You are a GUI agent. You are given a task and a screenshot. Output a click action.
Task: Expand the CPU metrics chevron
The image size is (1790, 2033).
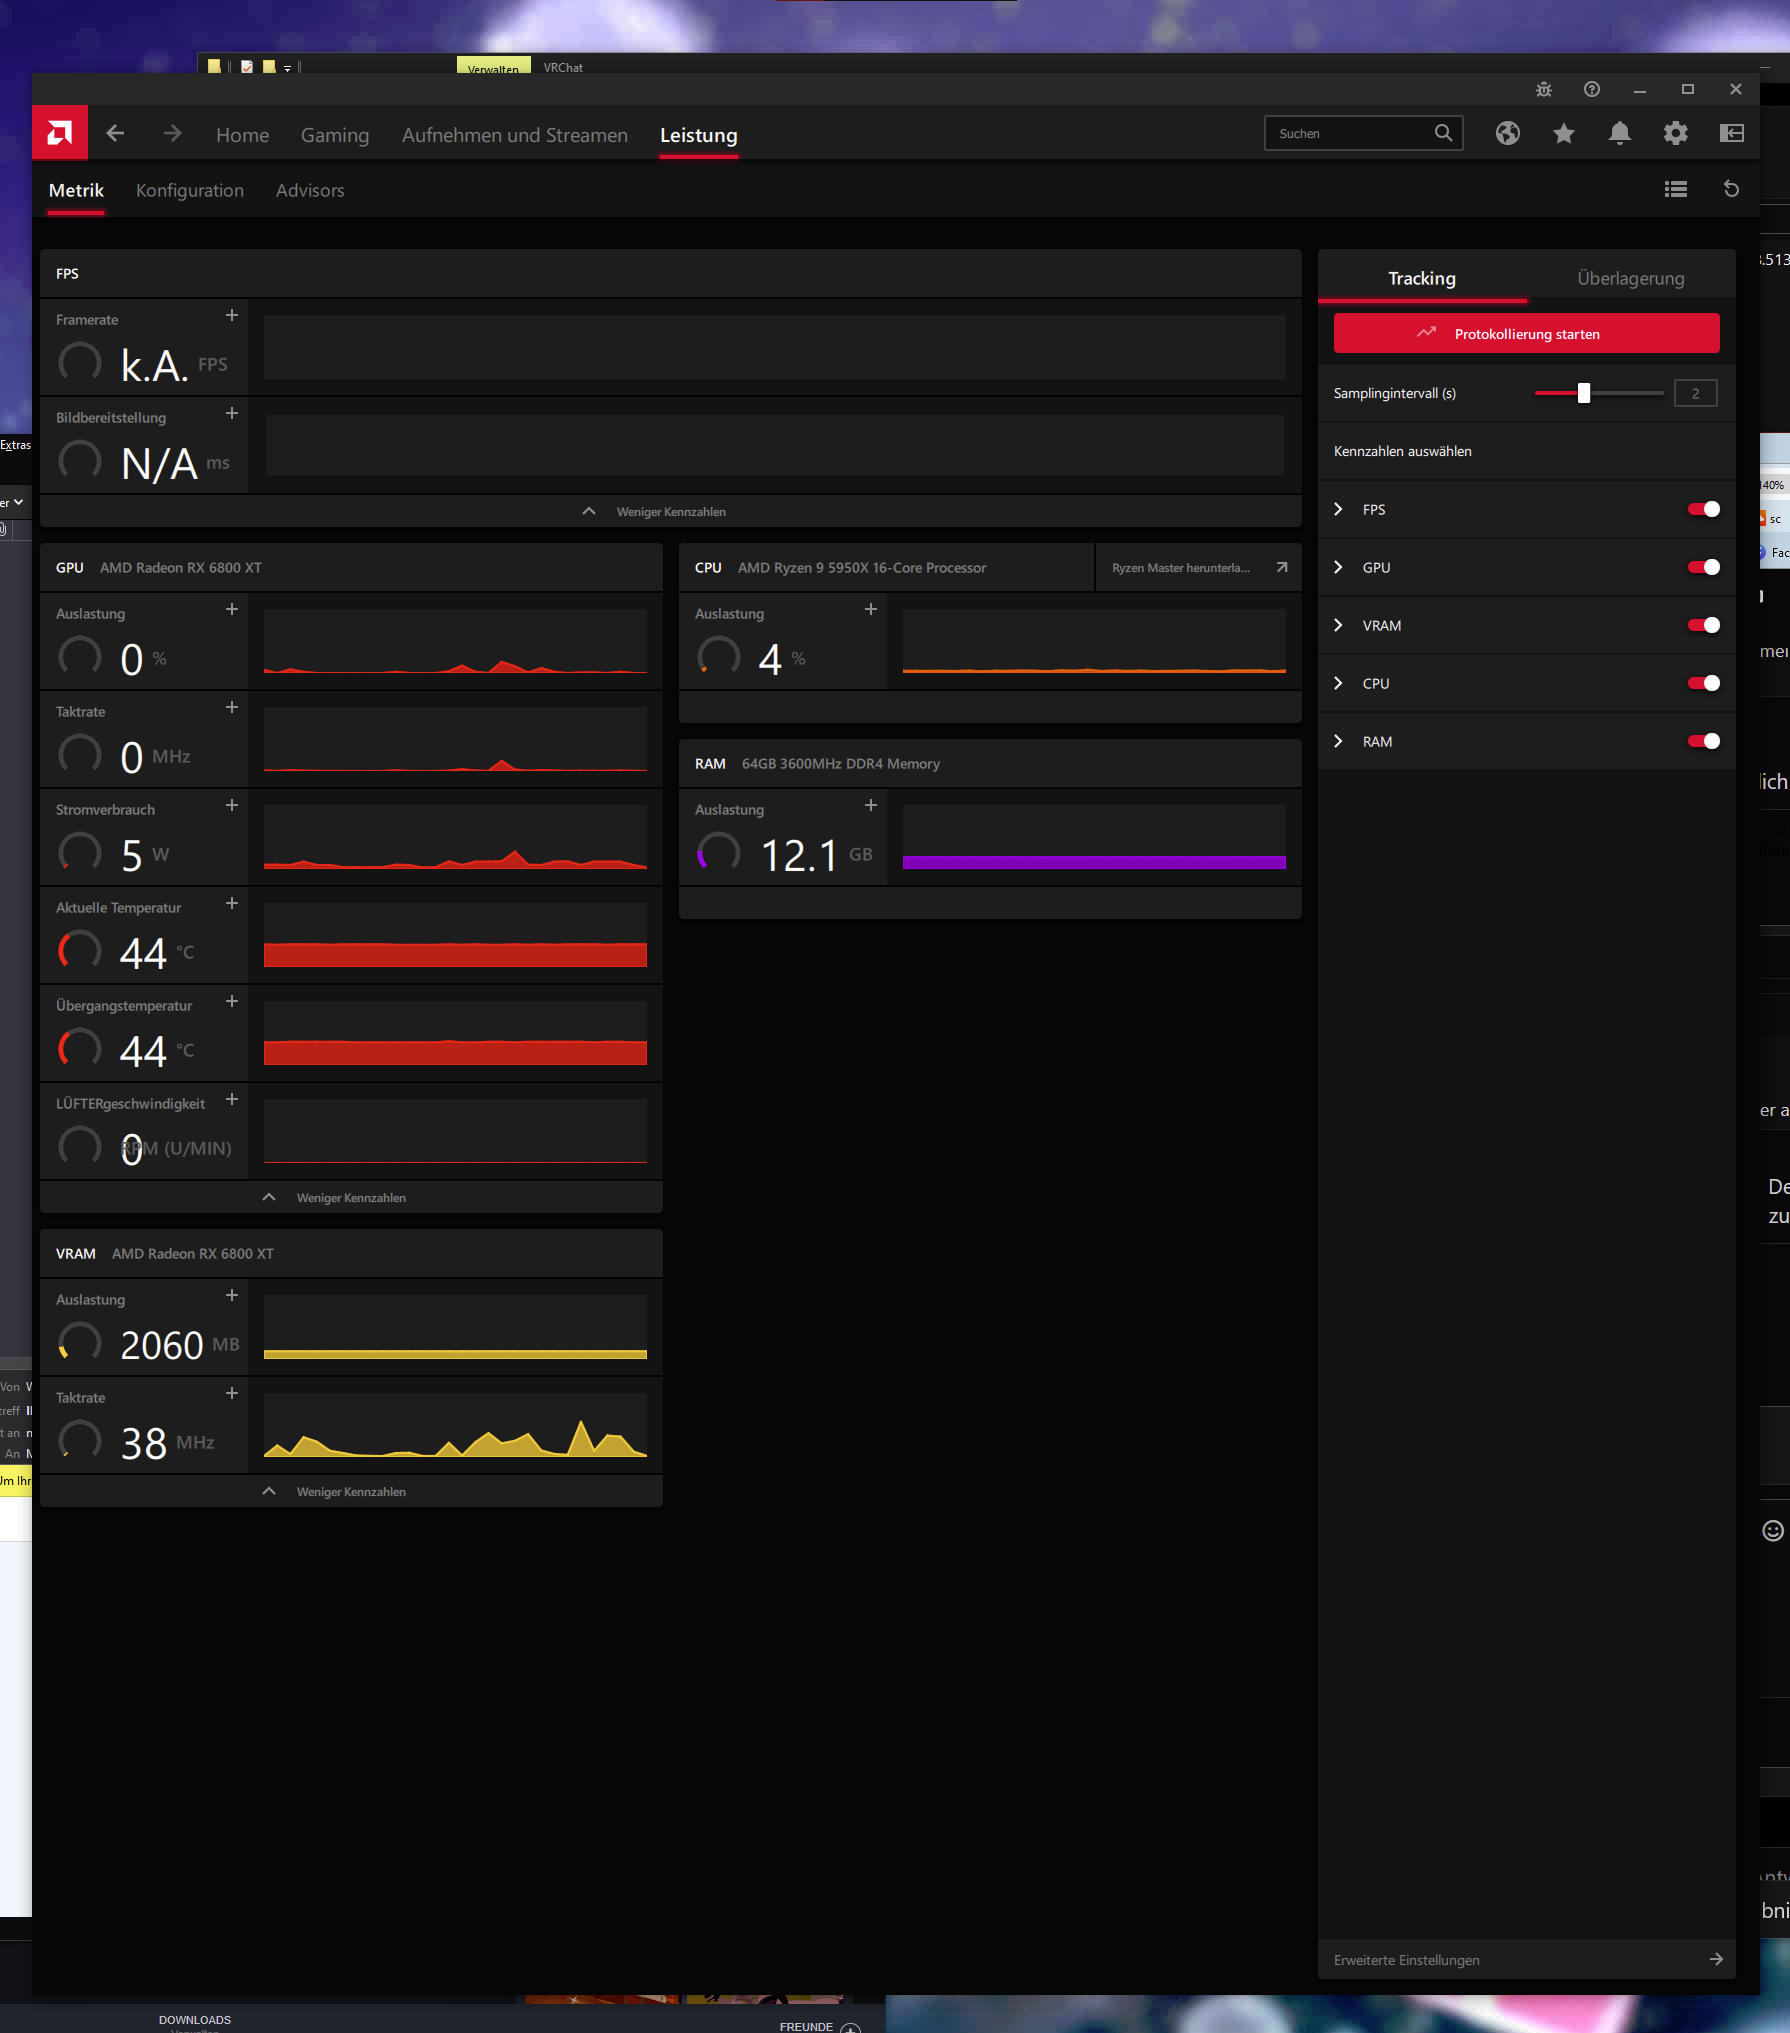(x=1338, y=683)
